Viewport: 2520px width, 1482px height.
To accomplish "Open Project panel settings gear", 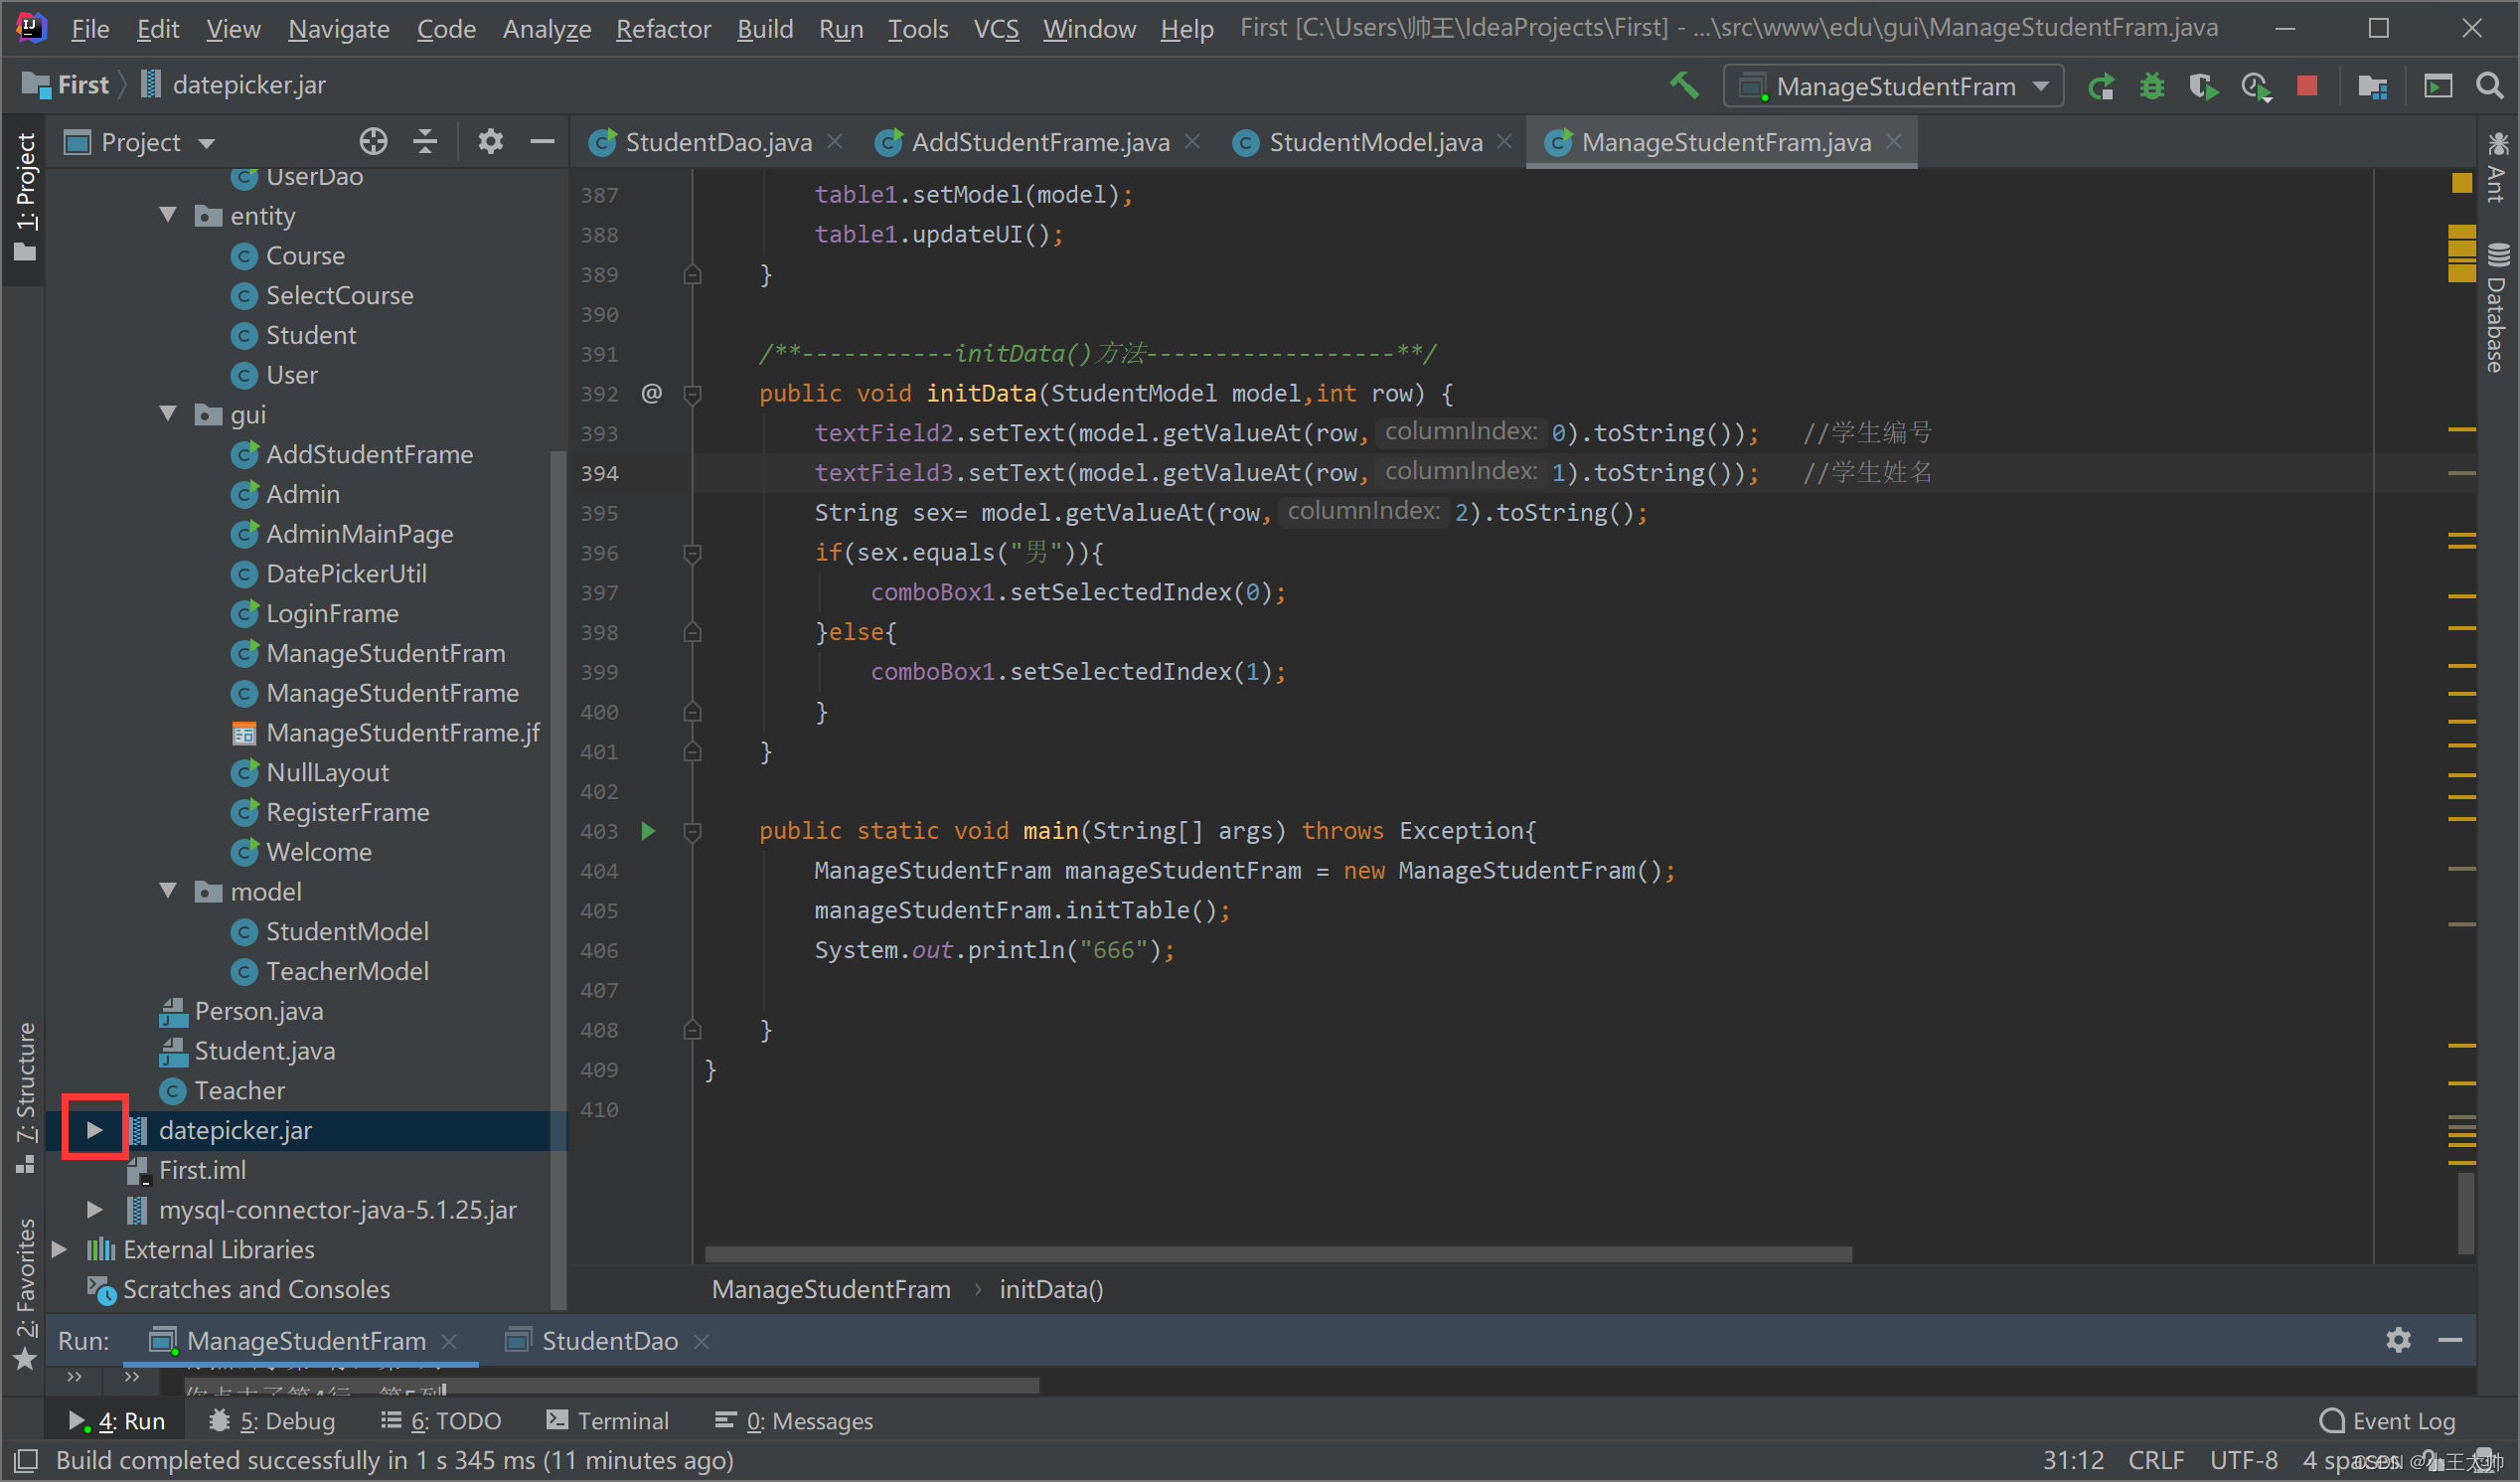I will point(490,142).
